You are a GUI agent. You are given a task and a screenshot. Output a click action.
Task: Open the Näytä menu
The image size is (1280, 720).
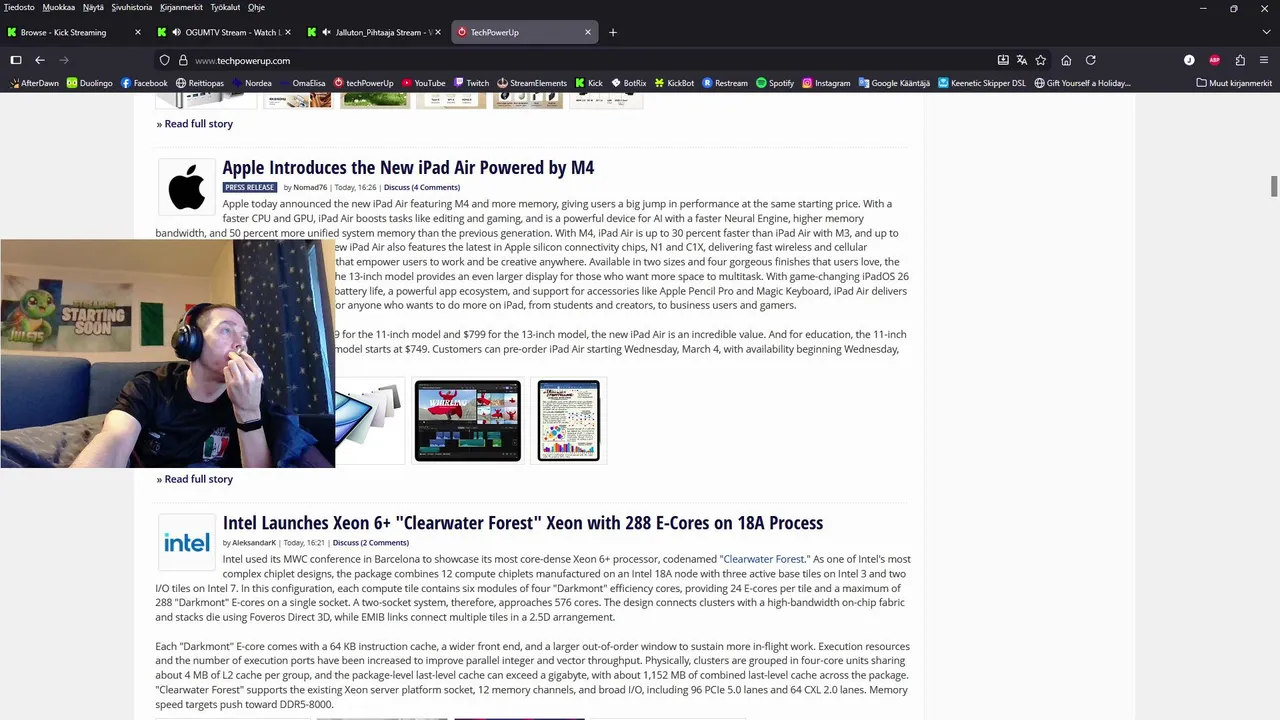click(93, 7)
